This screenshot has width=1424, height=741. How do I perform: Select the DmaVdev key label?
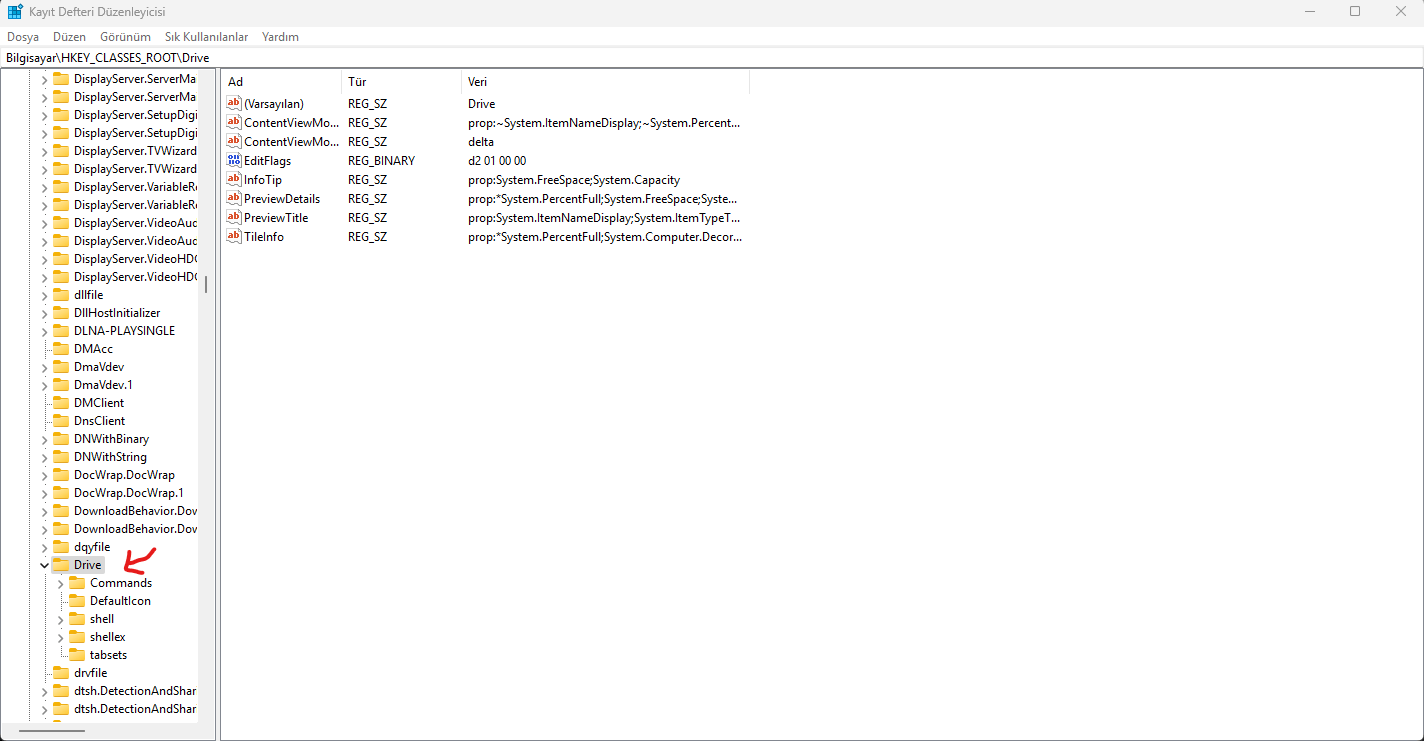[x=99, y=367]
